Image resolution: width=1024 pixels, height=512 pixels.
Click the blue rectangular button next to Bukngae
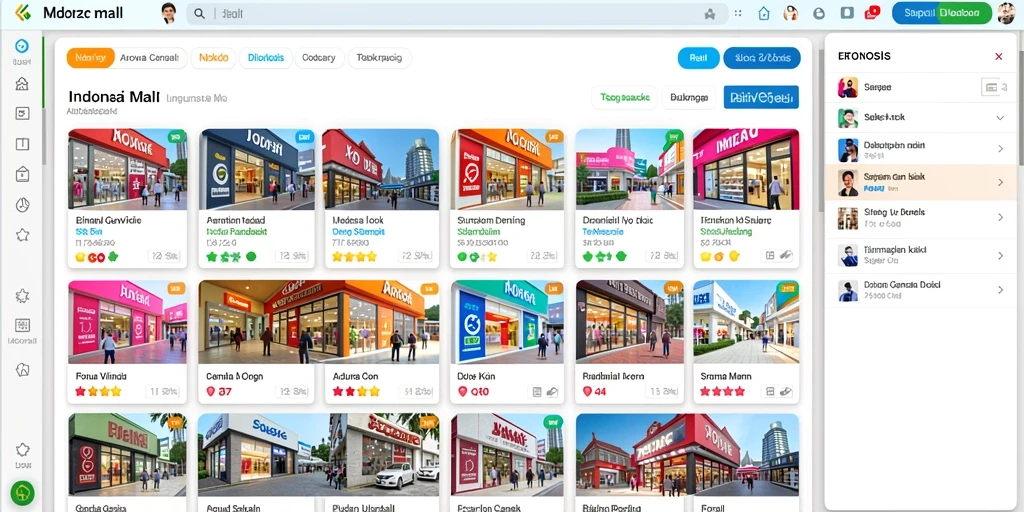click(761, 98)
